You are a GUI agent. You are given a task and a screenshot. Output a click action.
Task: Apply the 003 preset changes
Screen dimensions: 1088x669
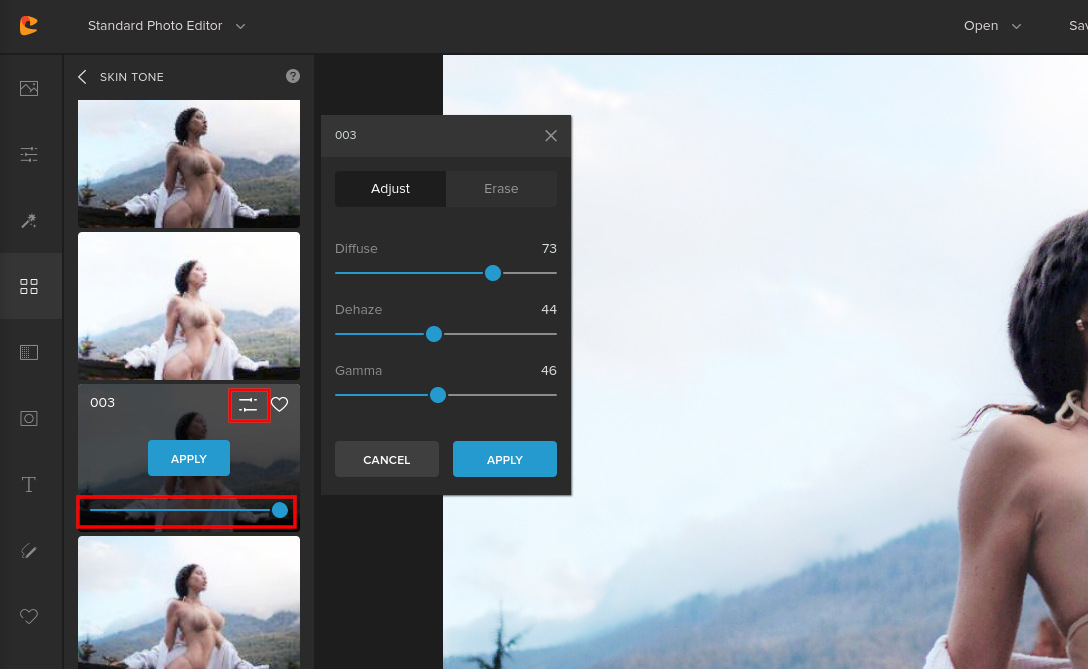click(x=504, y=459)
